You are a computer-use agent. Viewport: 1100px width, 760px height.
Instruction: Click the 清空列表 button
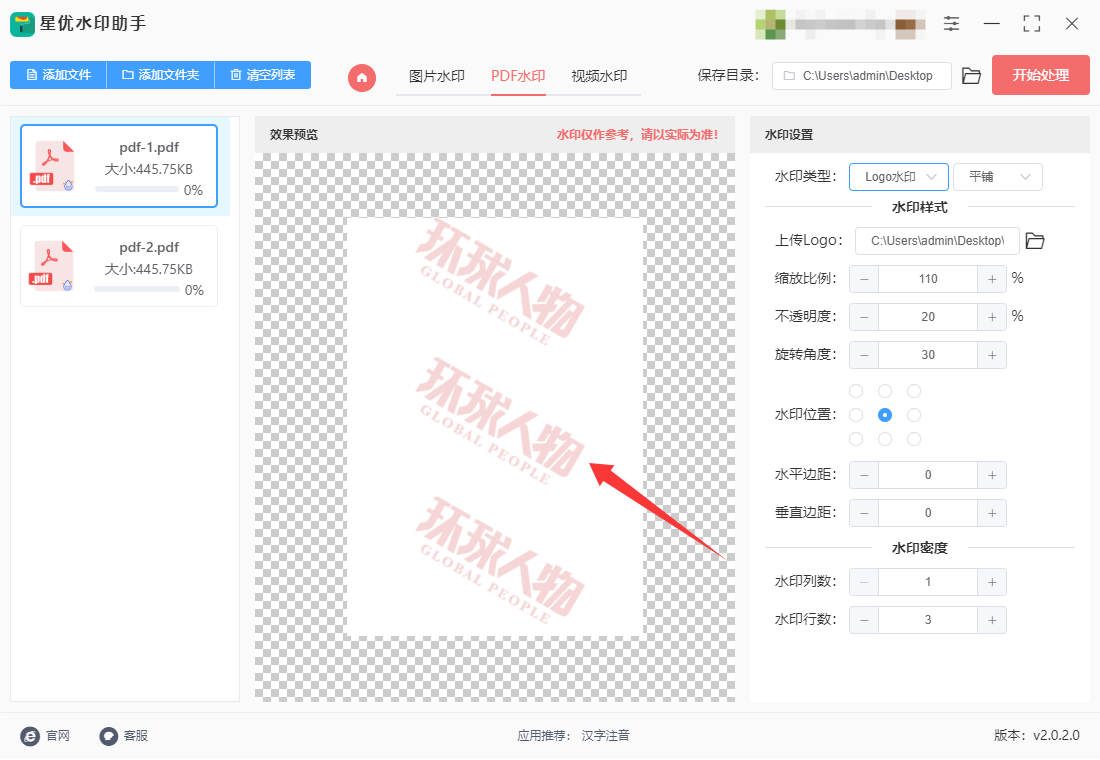(262, 74)
